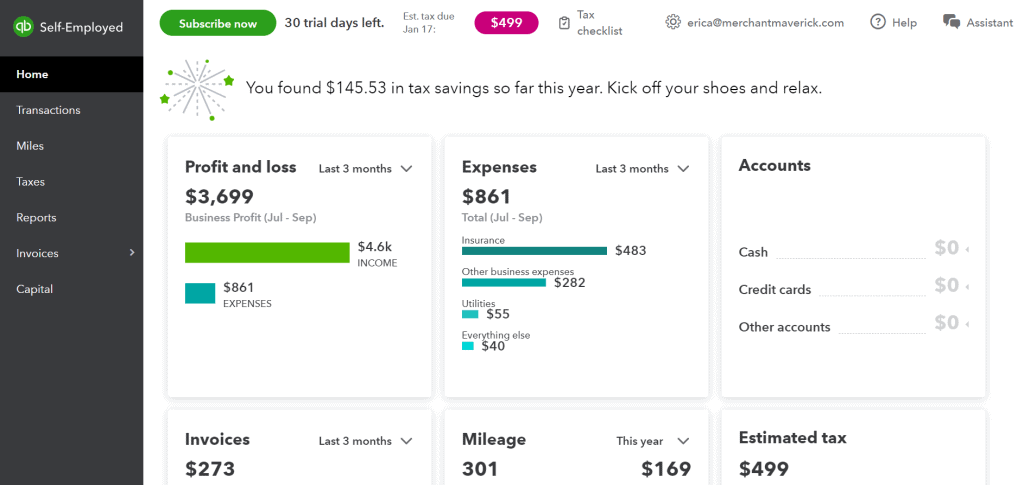Go to Transactions in the sidebar
This screenshot has height=485, width=1024.
pyautogui.click(x=48, y=110)
